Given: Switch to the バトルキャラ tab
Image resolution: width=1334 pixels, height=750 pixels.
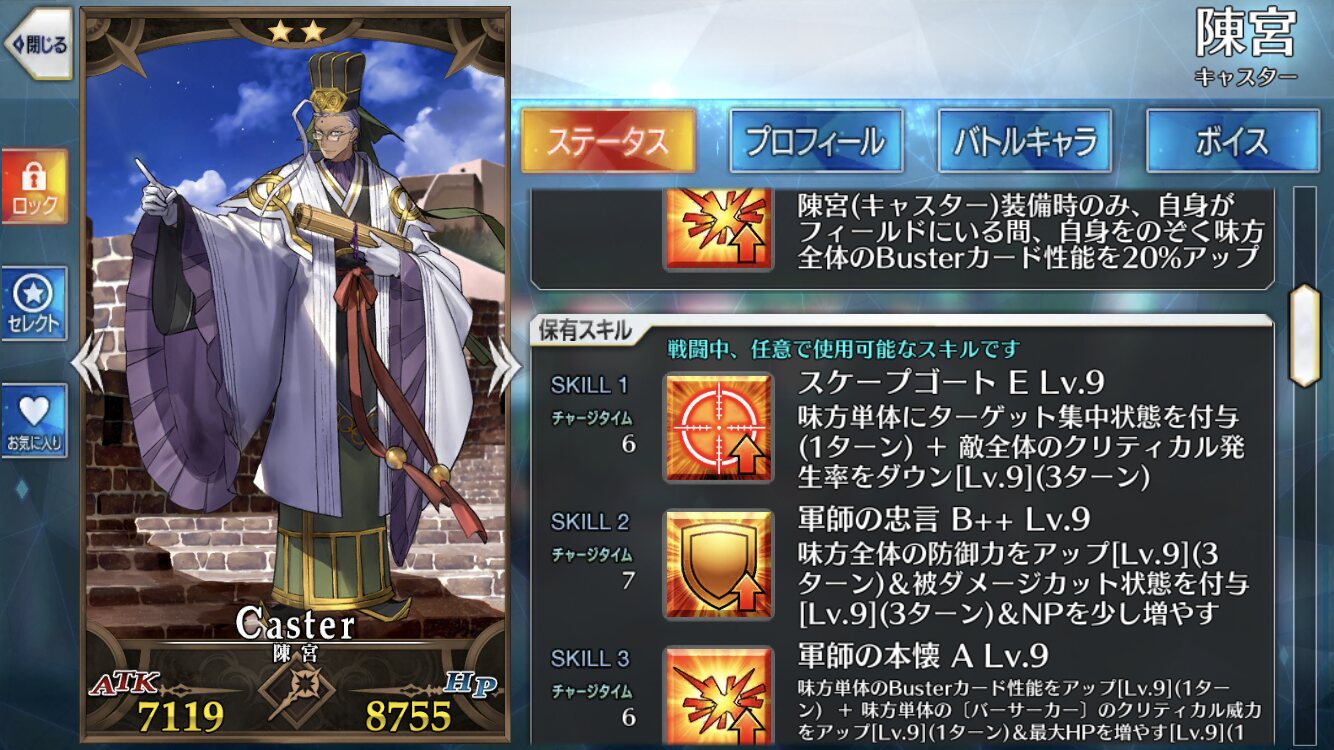Looking at the screenshot, I should coord(1025,141).
